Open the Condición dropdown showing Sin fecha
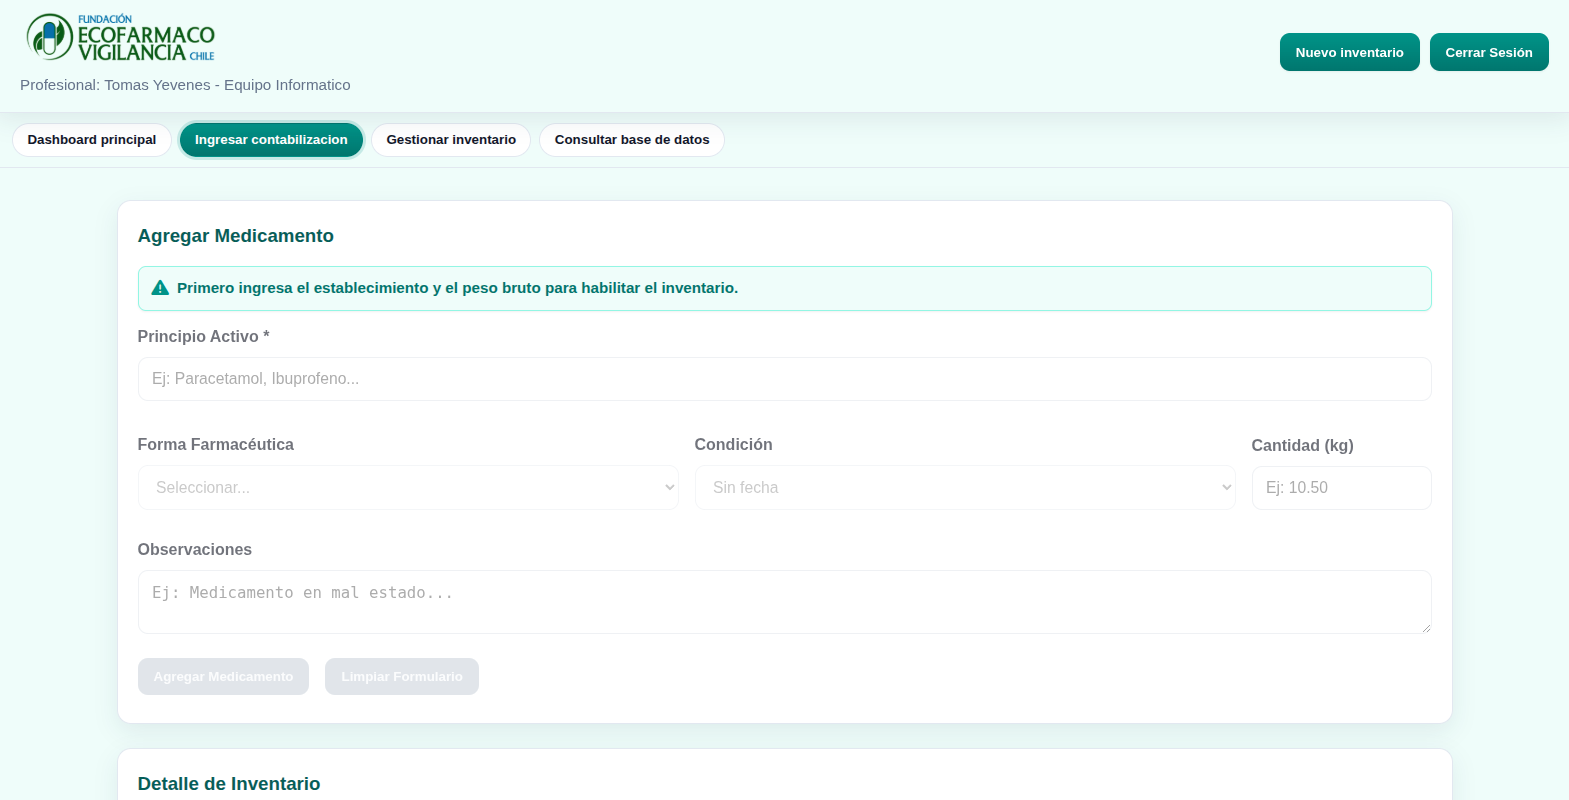Image resolution: width=1569 pixels, height=800 pixels. 964,488
